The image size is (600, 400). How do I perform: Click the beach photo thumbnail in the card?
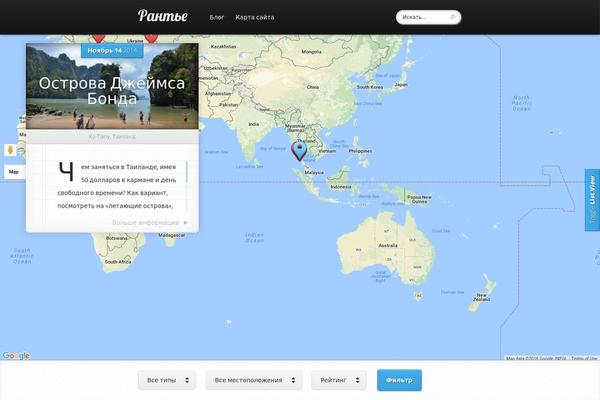pos(112,86)
